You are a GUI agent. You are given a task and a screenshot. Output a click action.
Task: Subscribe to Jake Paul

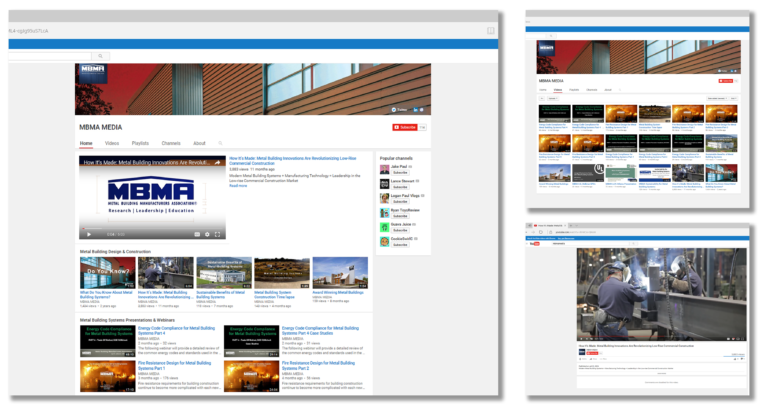[400, 172]
